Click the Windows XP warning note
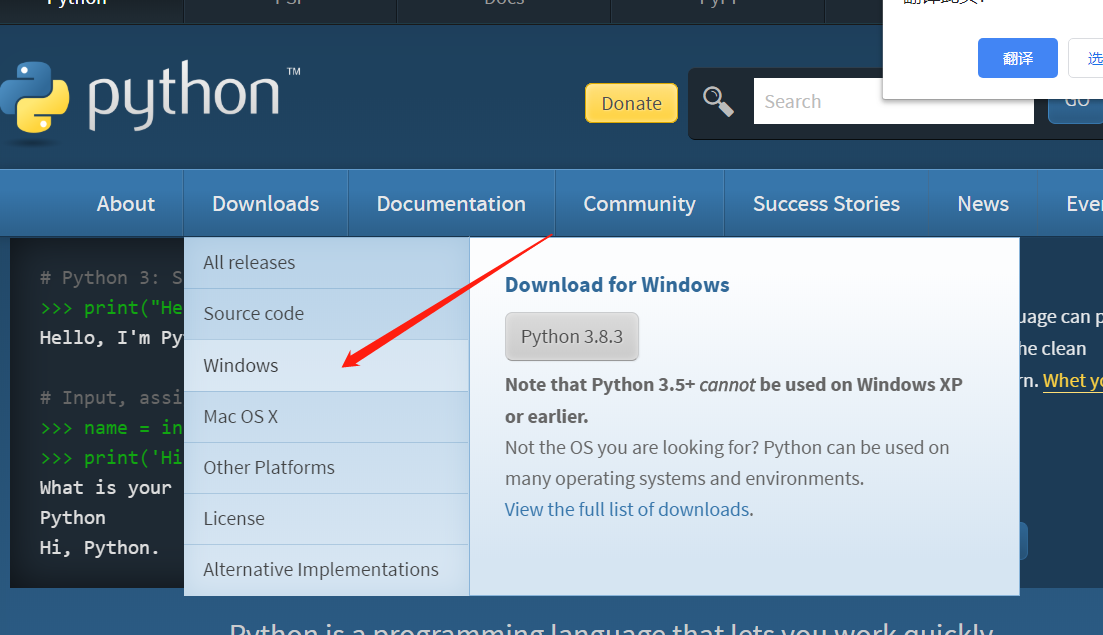 point(734,400)
